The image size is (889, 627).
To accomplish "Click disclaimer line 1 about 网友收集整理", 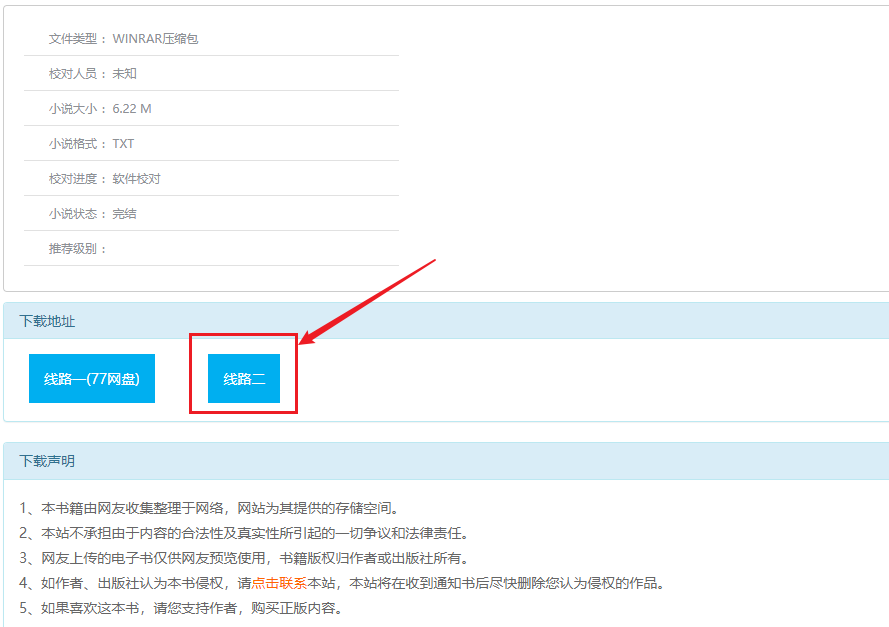I will [x=214, y=508].
